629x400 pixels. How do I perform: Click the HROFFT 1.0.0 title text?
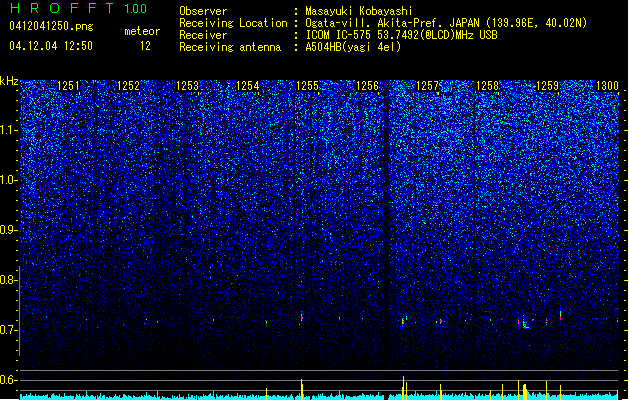[78, 8]
